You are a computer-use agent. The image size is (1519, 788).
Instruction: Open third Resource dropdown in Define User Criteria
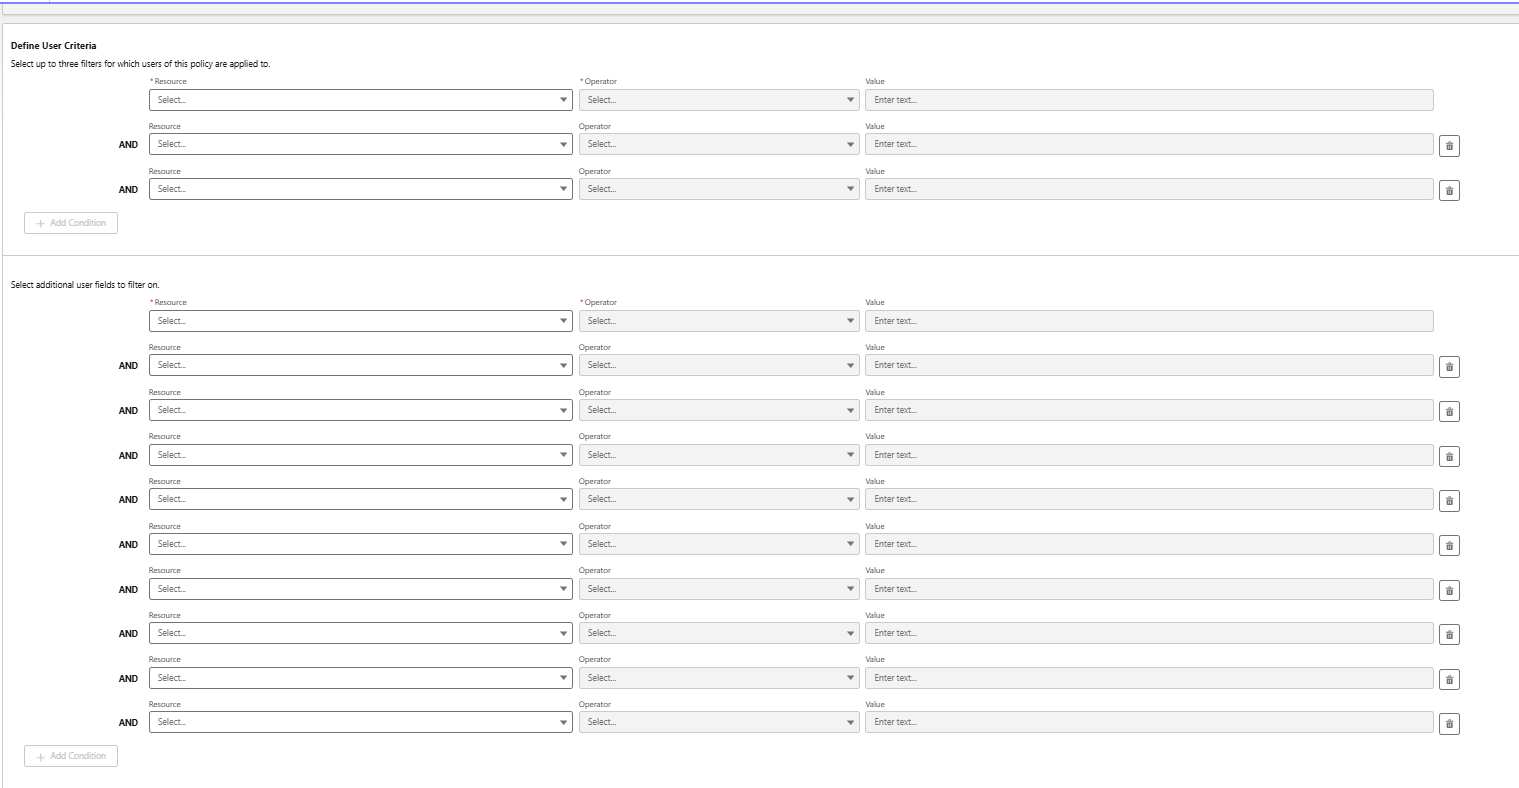click(x=360, y=189)
